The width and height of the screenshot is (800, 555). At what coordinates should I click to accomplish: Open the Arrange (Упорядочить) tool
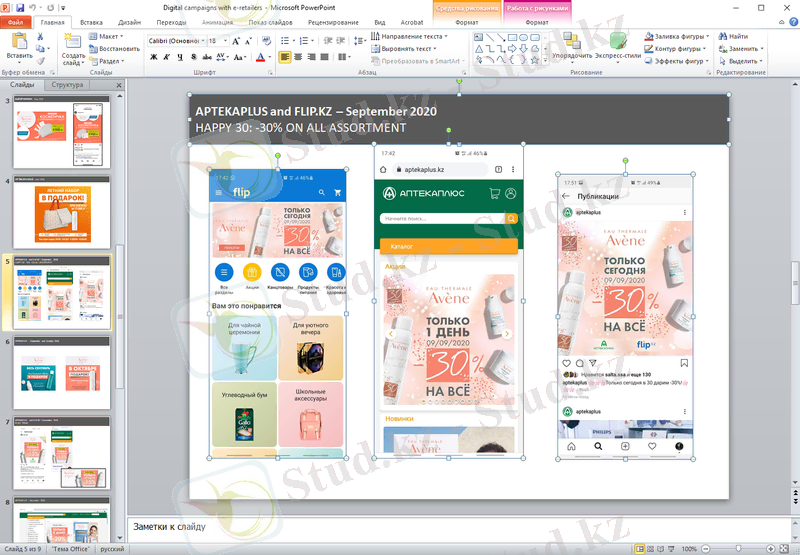point(571,43)
